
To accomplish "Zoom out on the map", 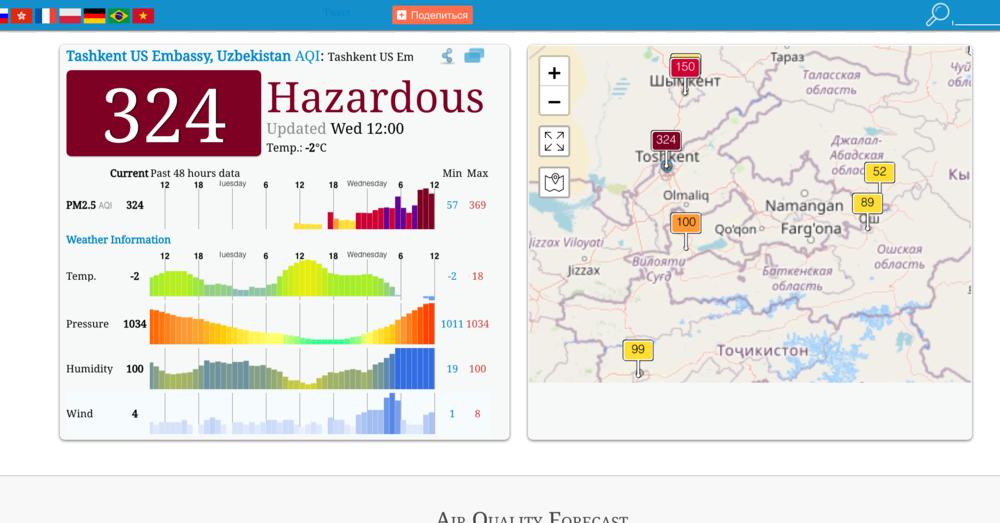I will point(554,102).
